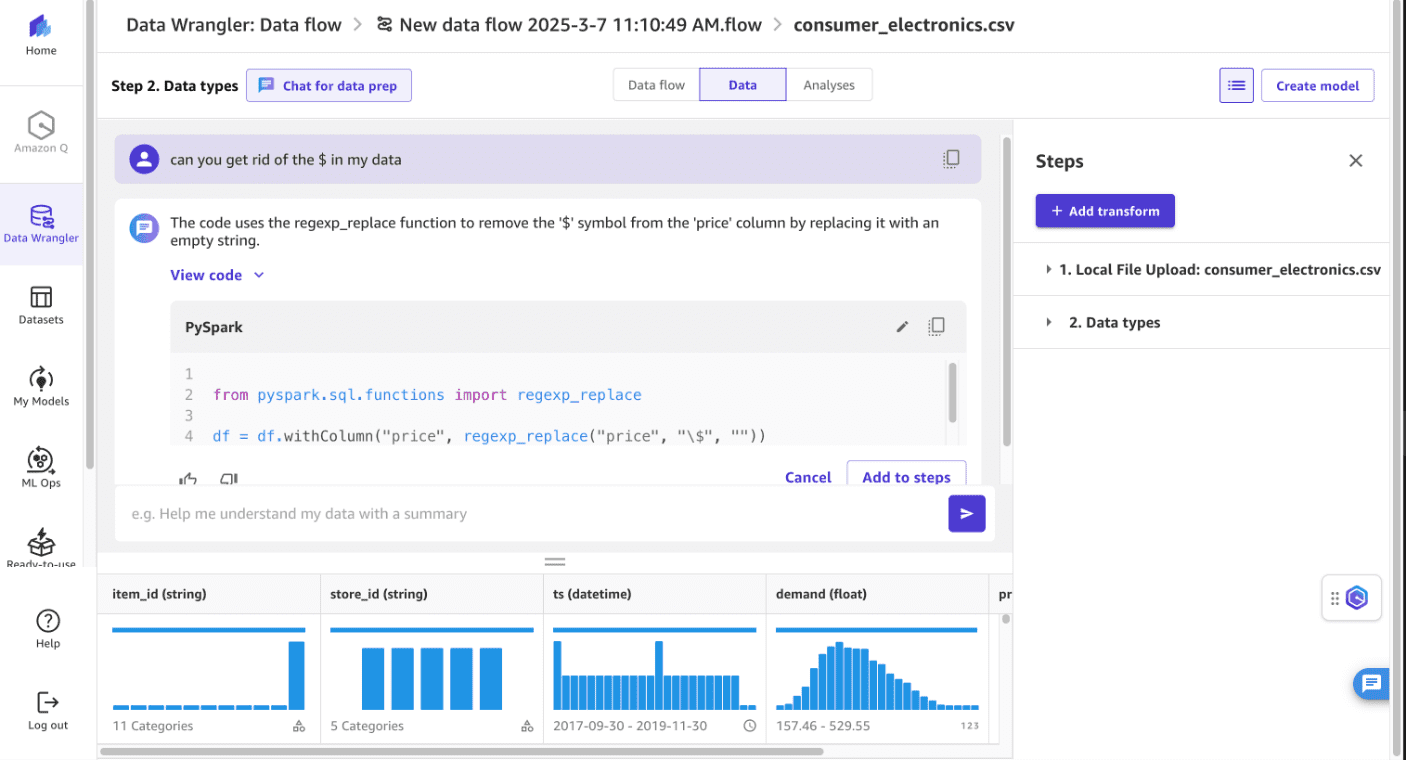
Task: Switch to the Analyses tab
Action: coord(829,84)
